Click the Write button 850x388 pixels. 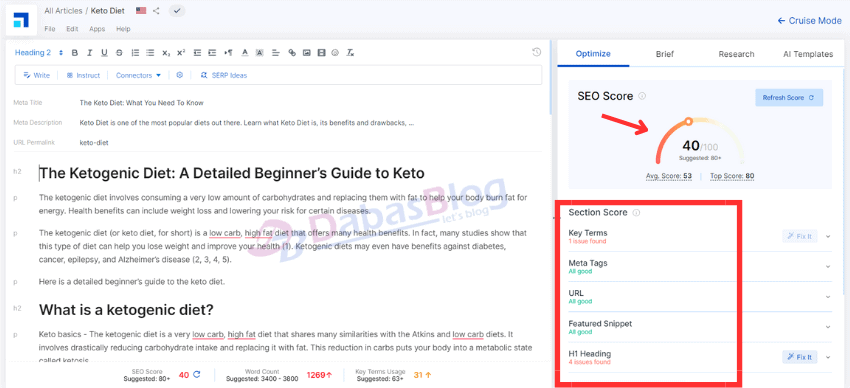(x=36, y=75)
